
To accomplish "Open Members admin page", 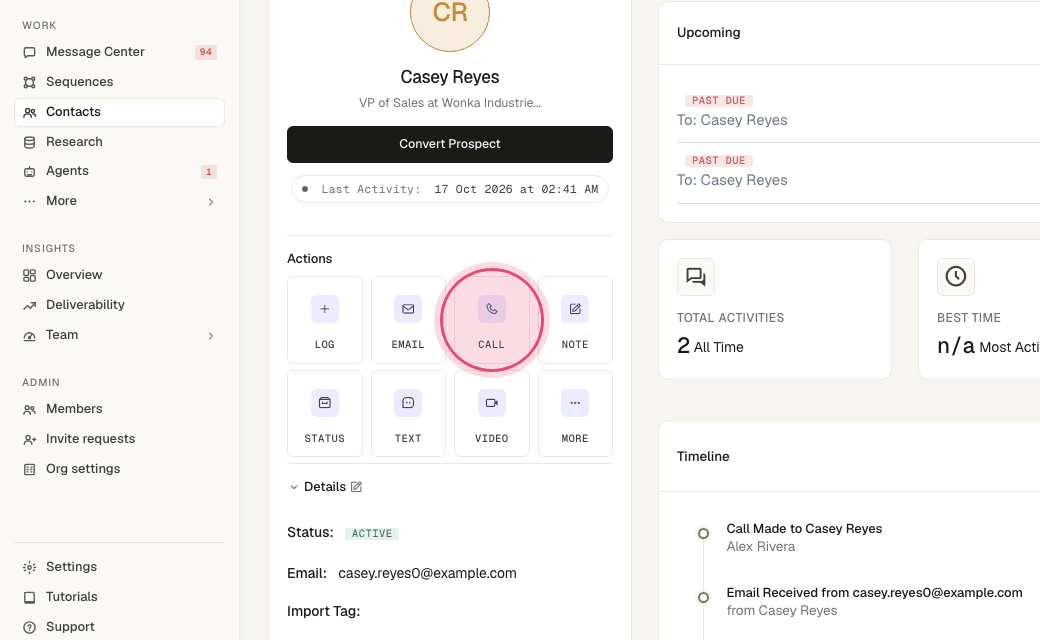I will (x=119, y=409).
